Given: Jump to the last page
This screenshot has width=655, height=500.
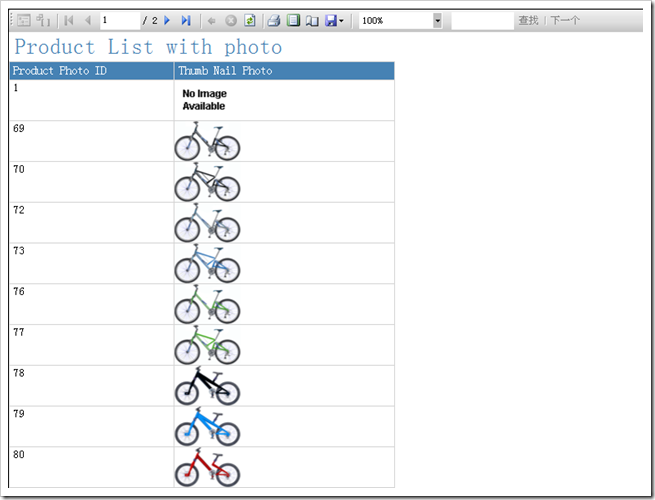Looking at the screenshot, I should tap(186, 20).
